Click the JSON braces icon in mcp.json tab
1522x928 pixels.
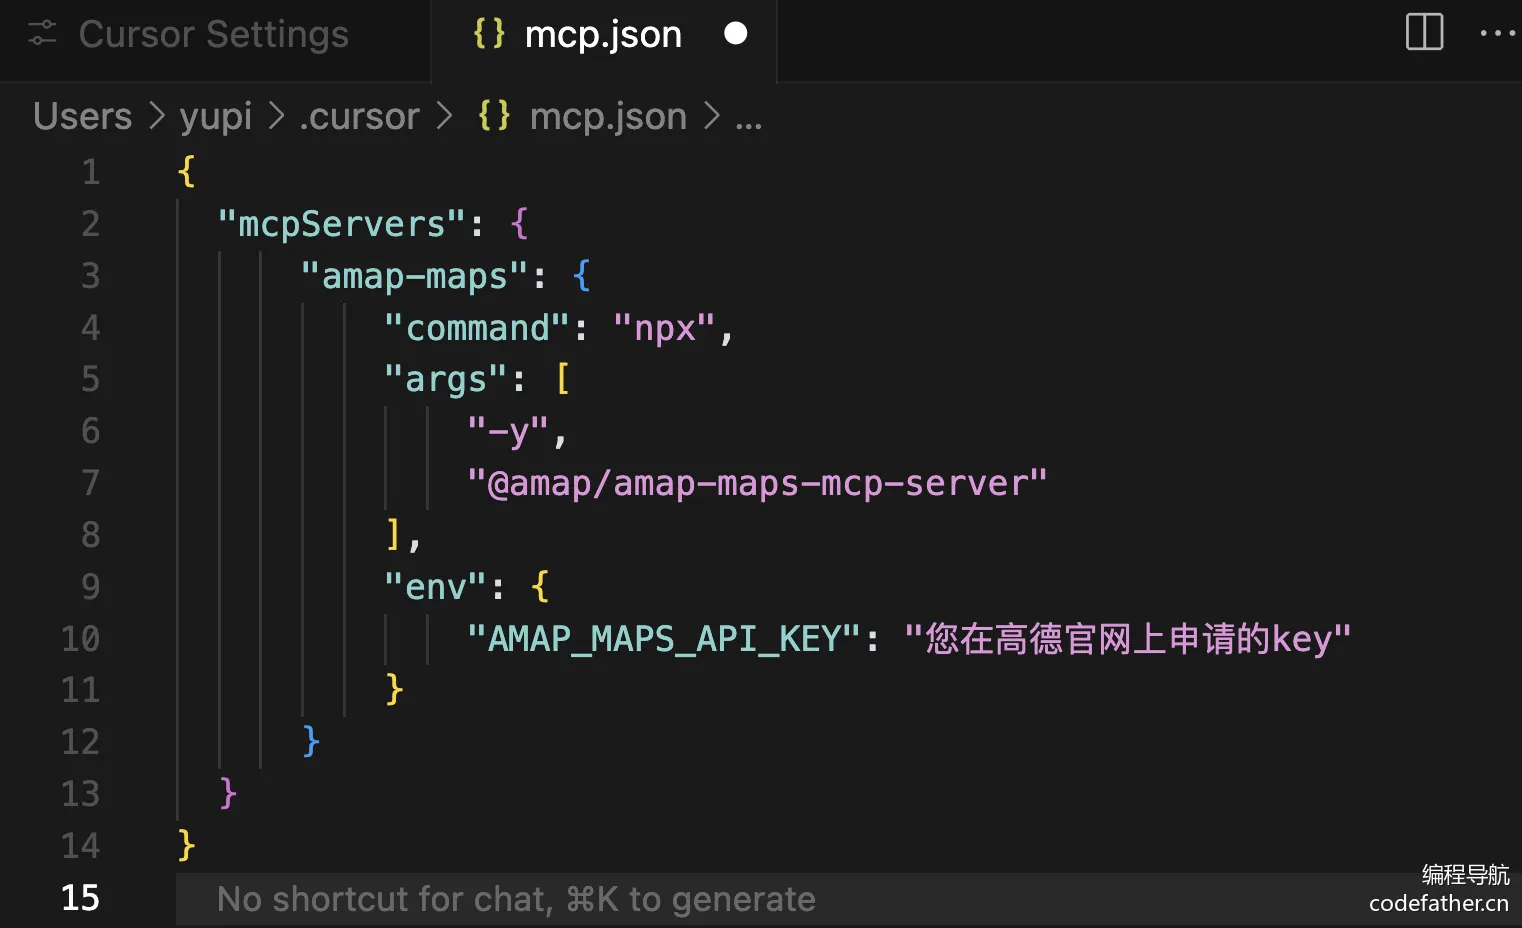(489, 33)
